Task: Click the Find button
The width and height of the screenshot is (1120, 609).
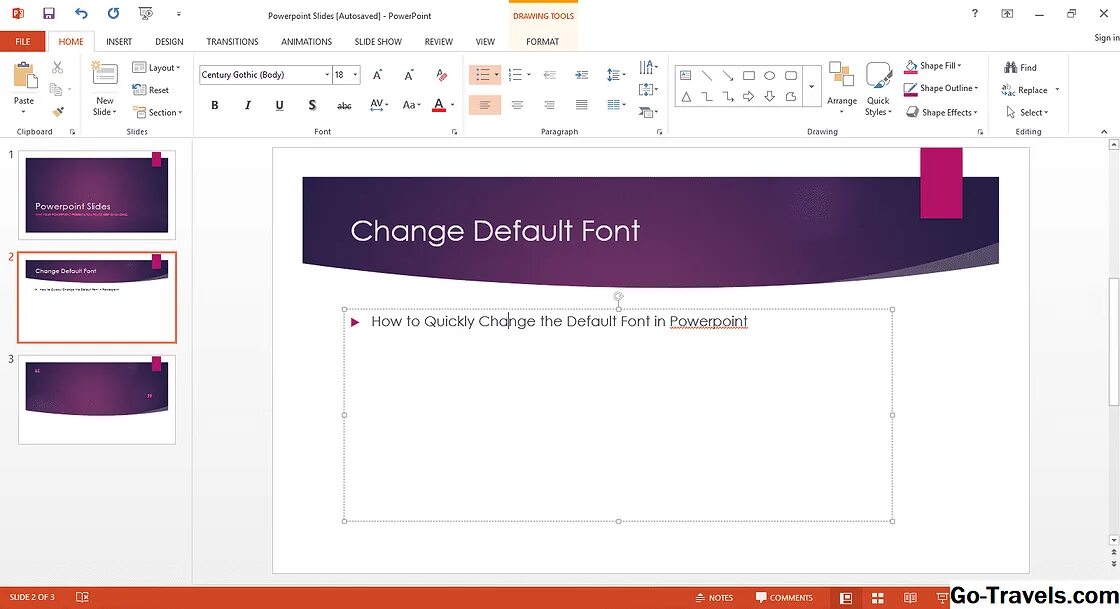Action: (1020, 67)
